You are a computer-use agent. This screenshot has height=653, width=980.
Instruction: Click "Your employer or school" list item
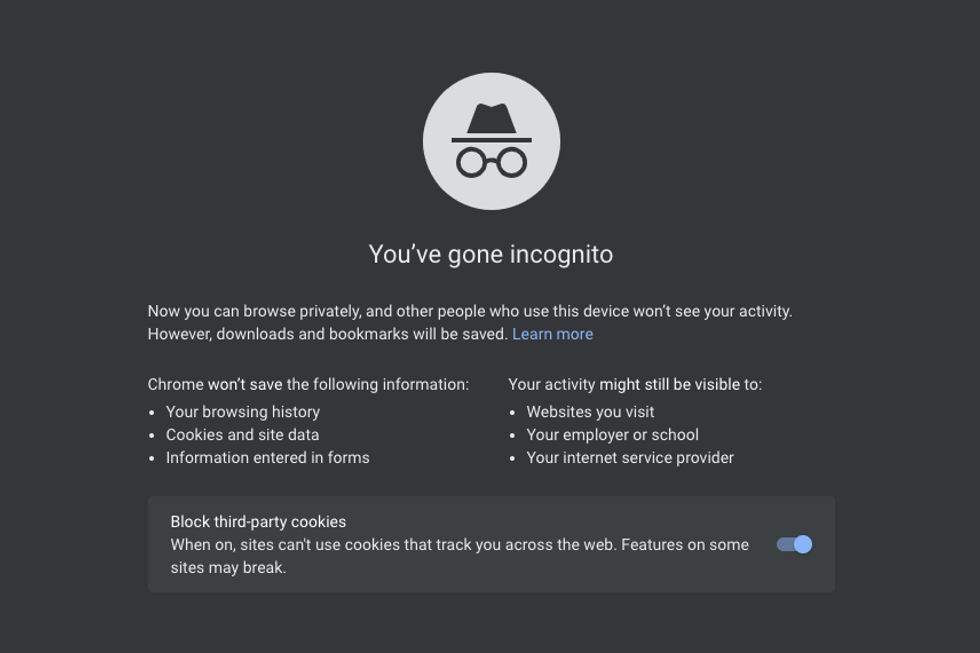612,435
